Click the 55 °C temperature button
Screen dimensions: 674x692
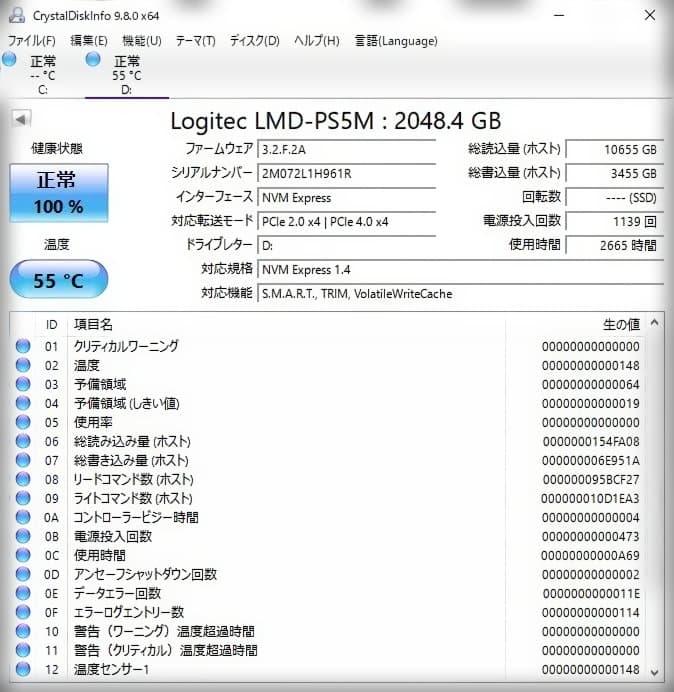click(x=59, y=279)
